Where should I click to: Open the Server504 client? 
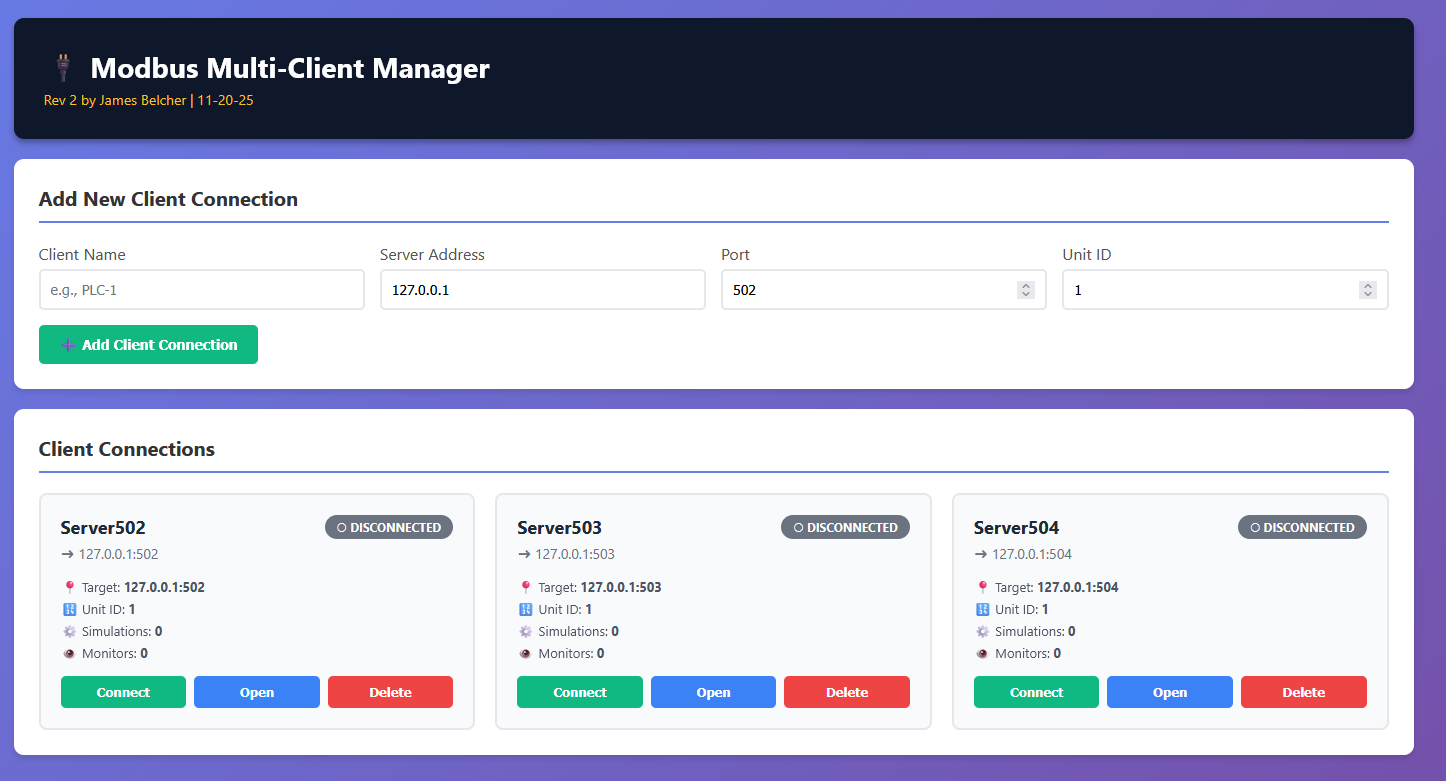coord(1170,692)
